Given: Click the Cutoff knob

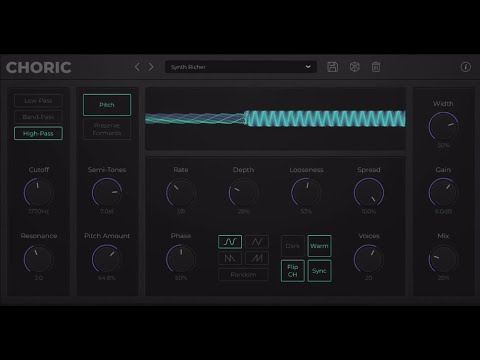Looking at the screenshot, I should tap(38, 192).
